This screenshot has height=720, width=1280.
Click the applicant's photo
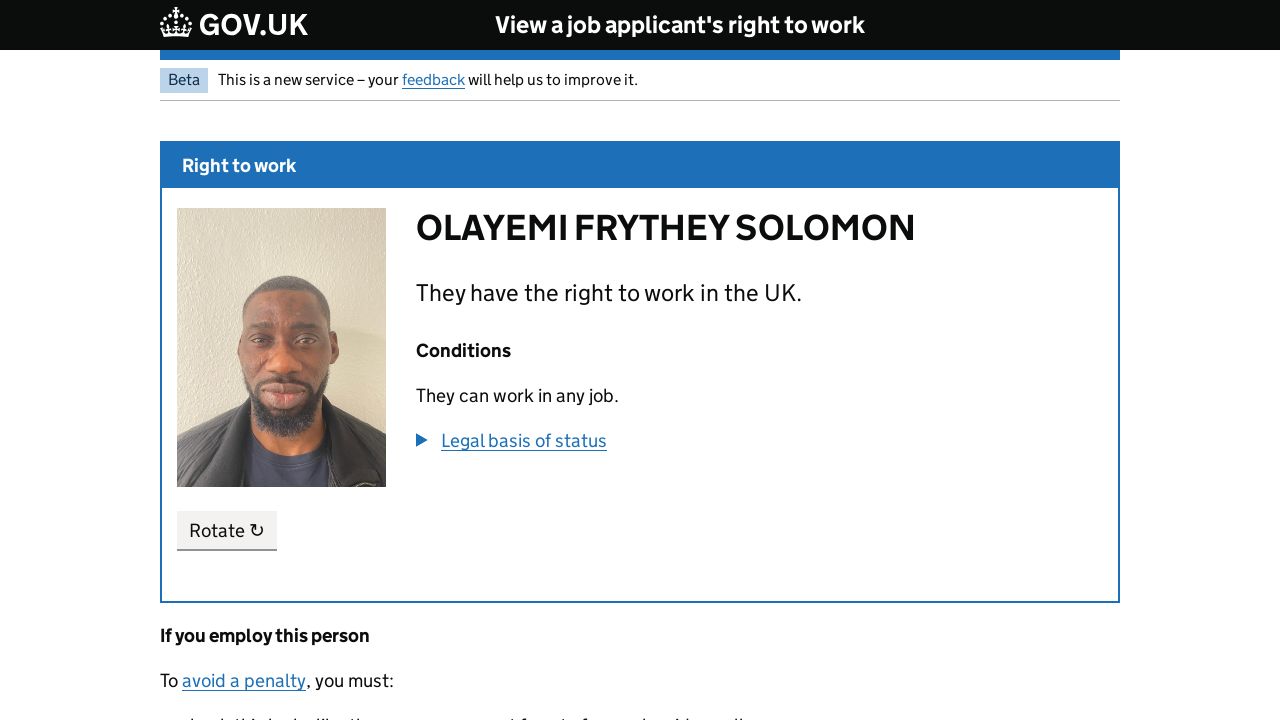pyautogui.click(x=281, y=347)
